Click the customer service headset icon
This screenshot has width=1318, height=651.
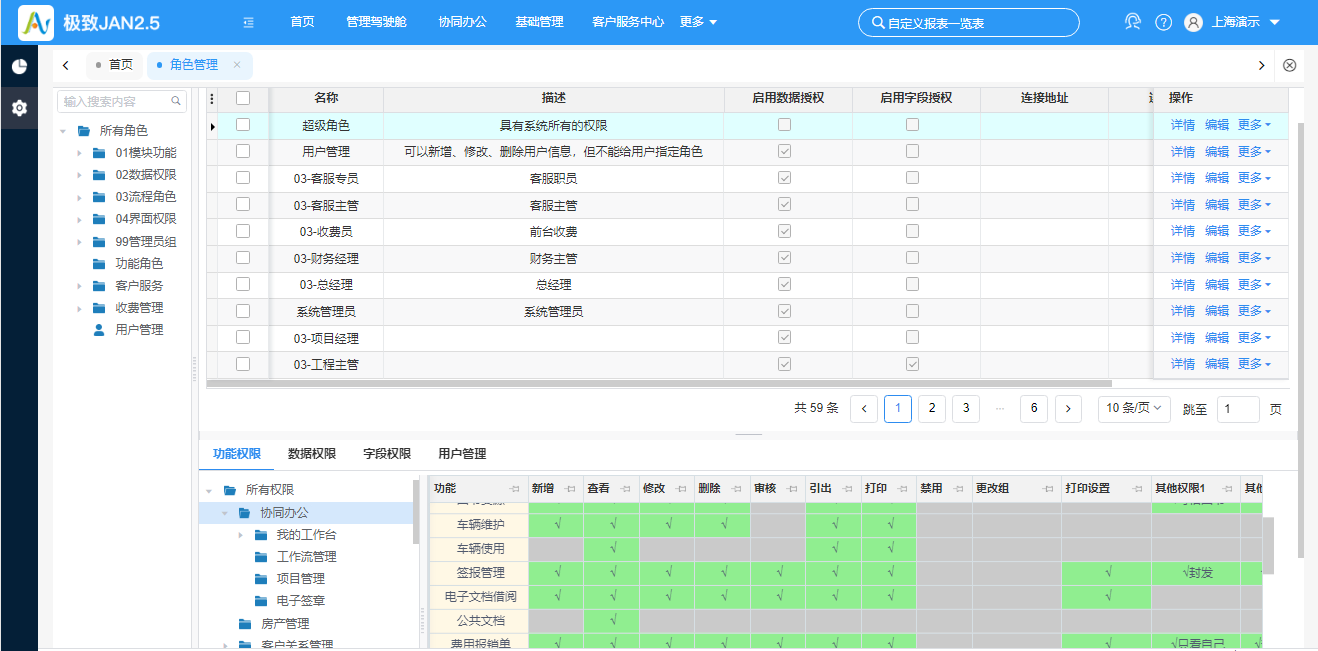coord(1133,22)
